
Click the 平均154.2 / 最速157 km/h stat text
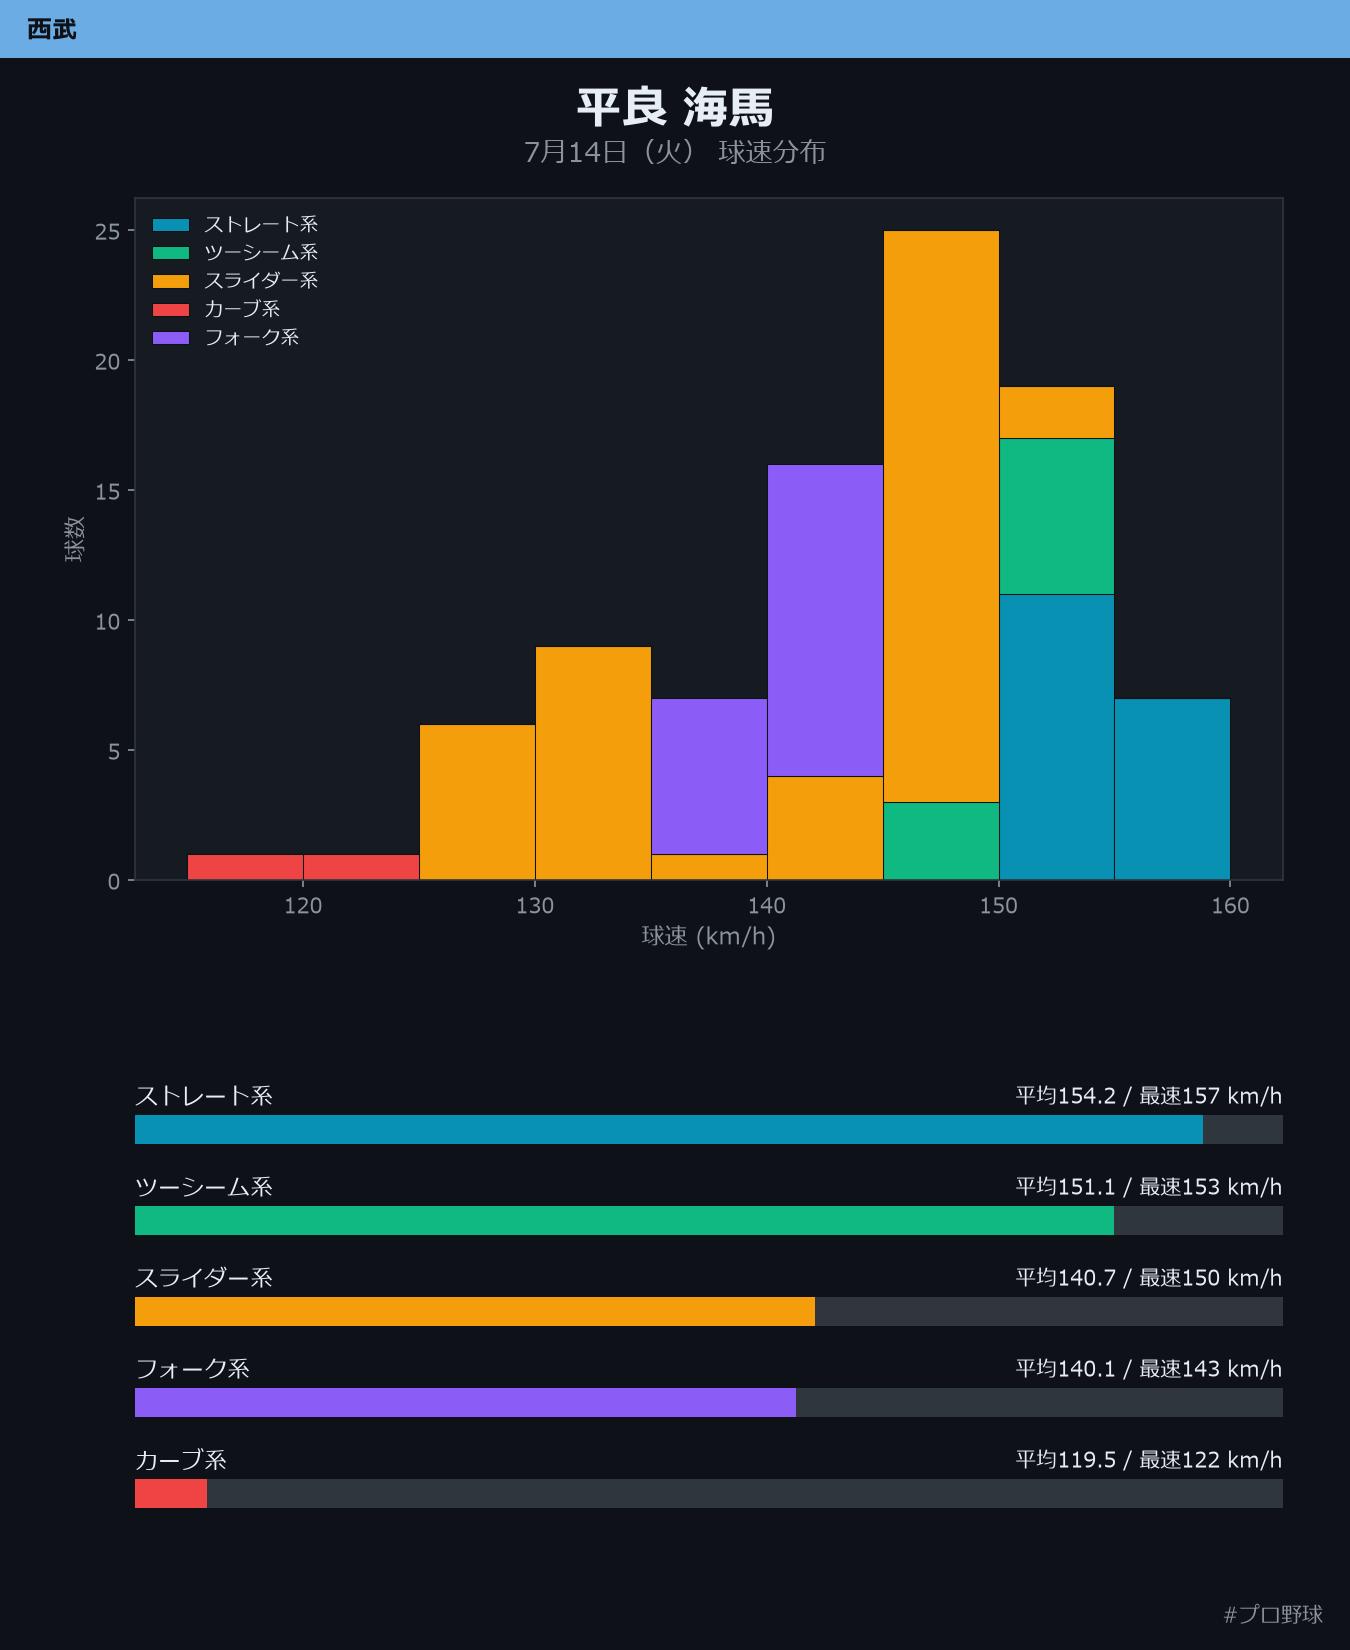[x=1149, y=1096]
